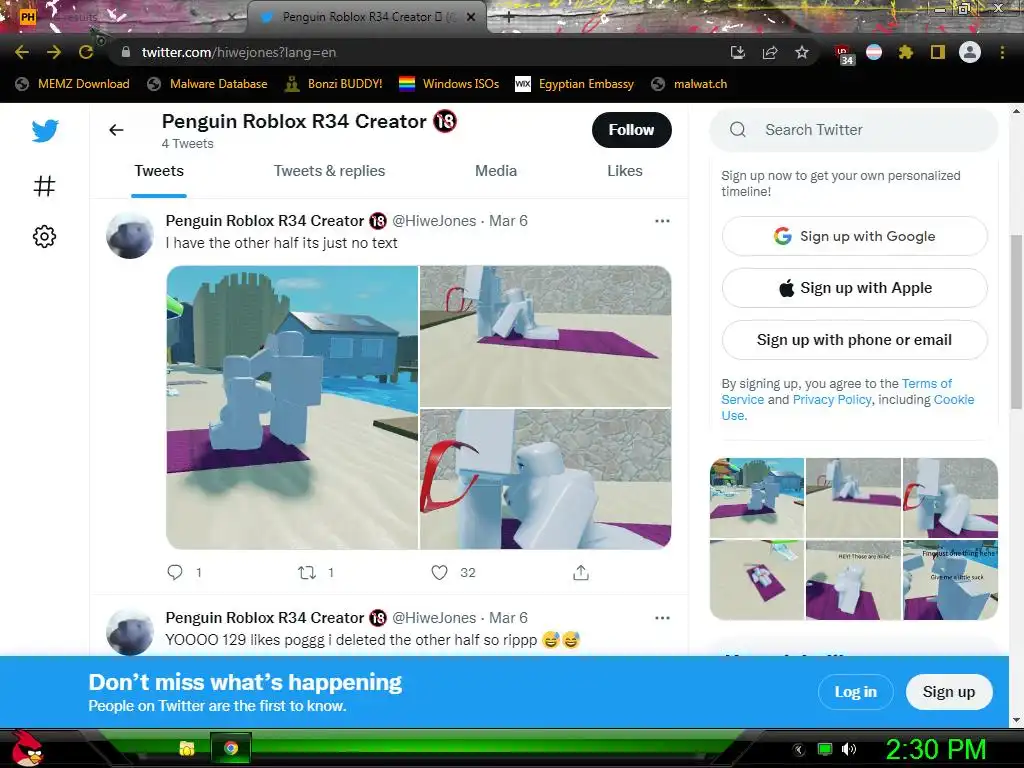Screen dimensions: 1024x768
Task: Switch to the Likes tab
Action: (x=625, y=171)
